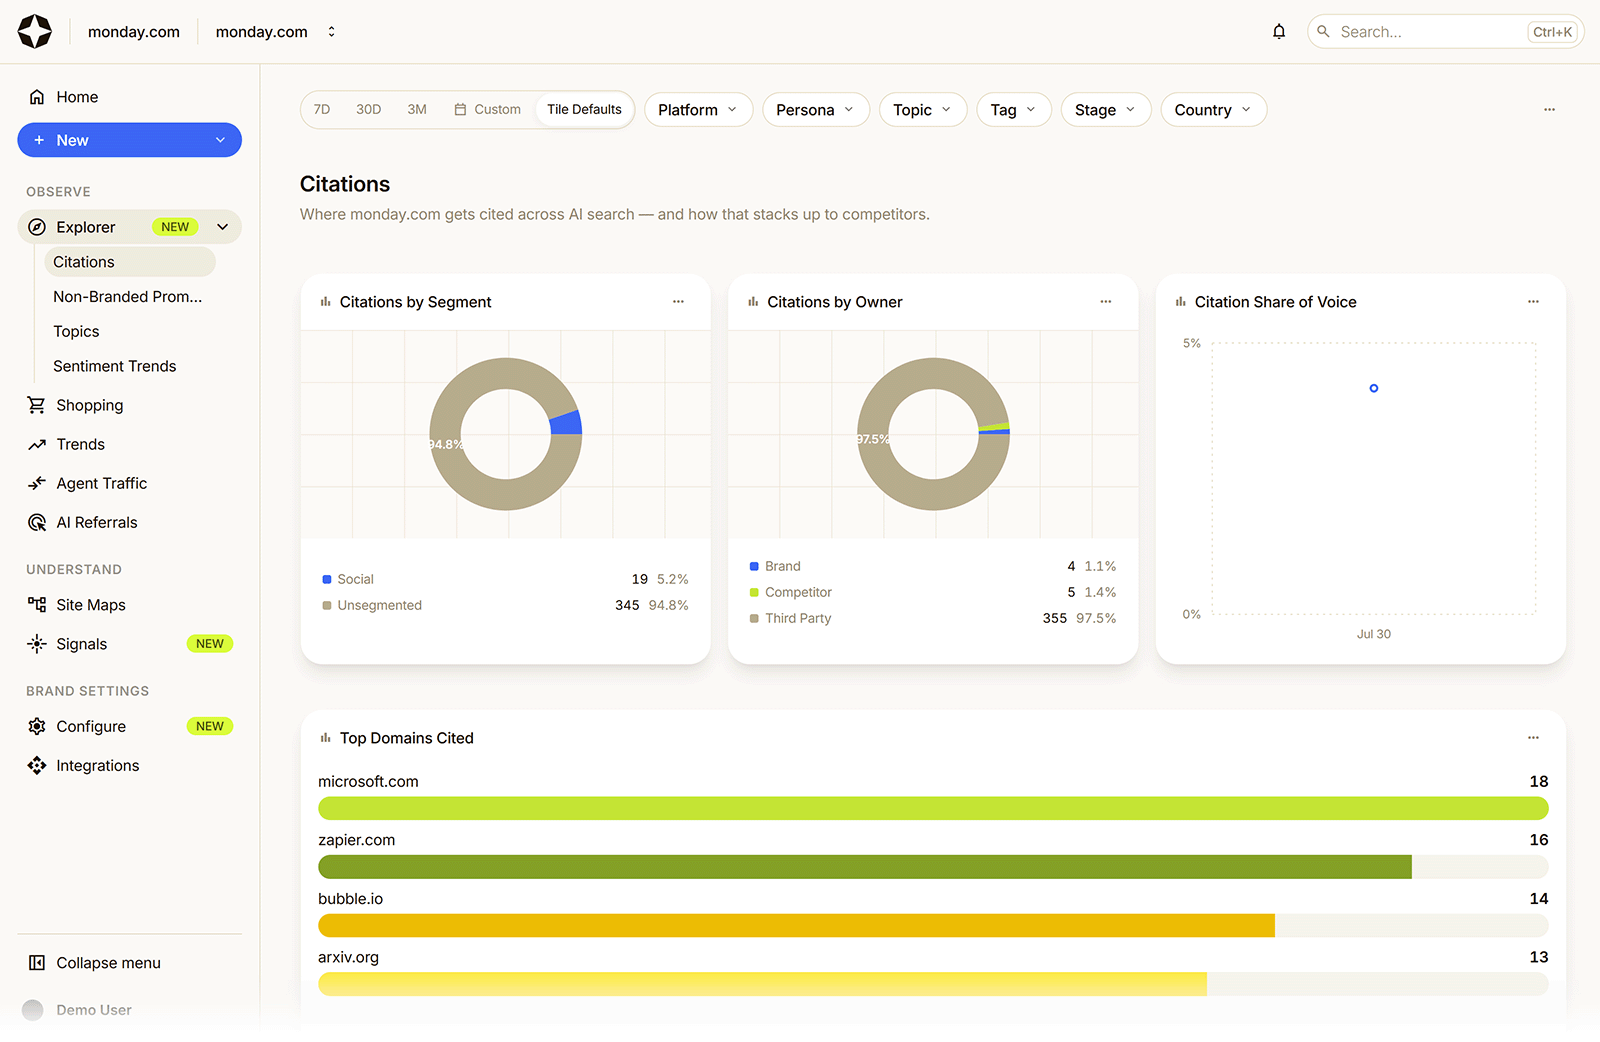Viewport: 1600px width, 1042px height.
Task: Open the Topic filter dropdown
Action: (x=923, y=110)
